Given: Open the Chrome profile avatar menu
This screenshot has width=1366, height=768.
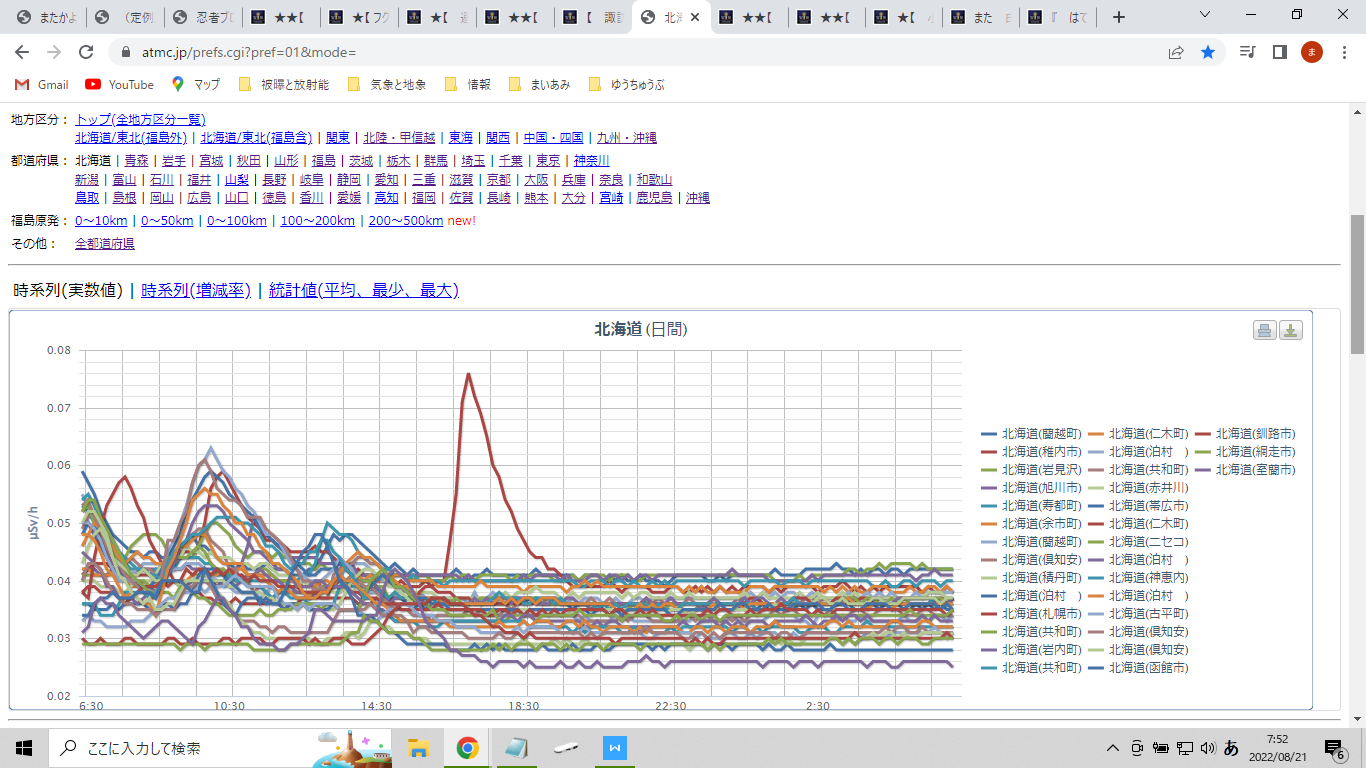Looking at the screenshot, I should (1311, 52).
